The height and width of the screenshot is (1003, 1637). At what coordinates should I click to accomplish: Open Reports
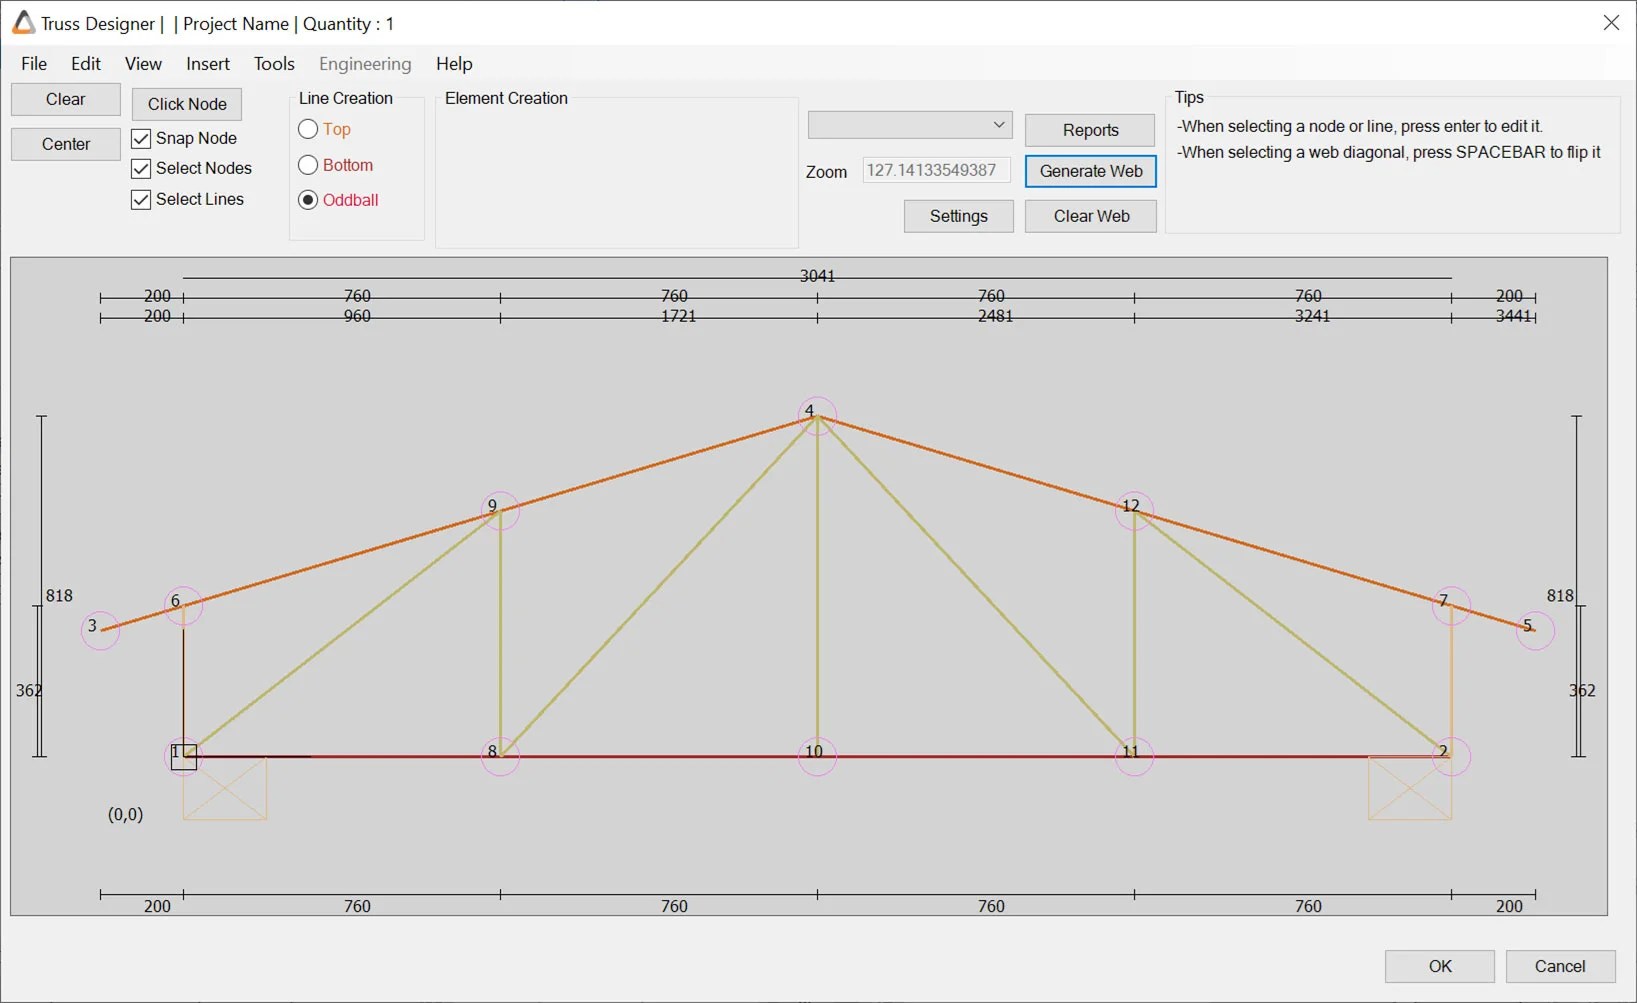[1089, 130]
